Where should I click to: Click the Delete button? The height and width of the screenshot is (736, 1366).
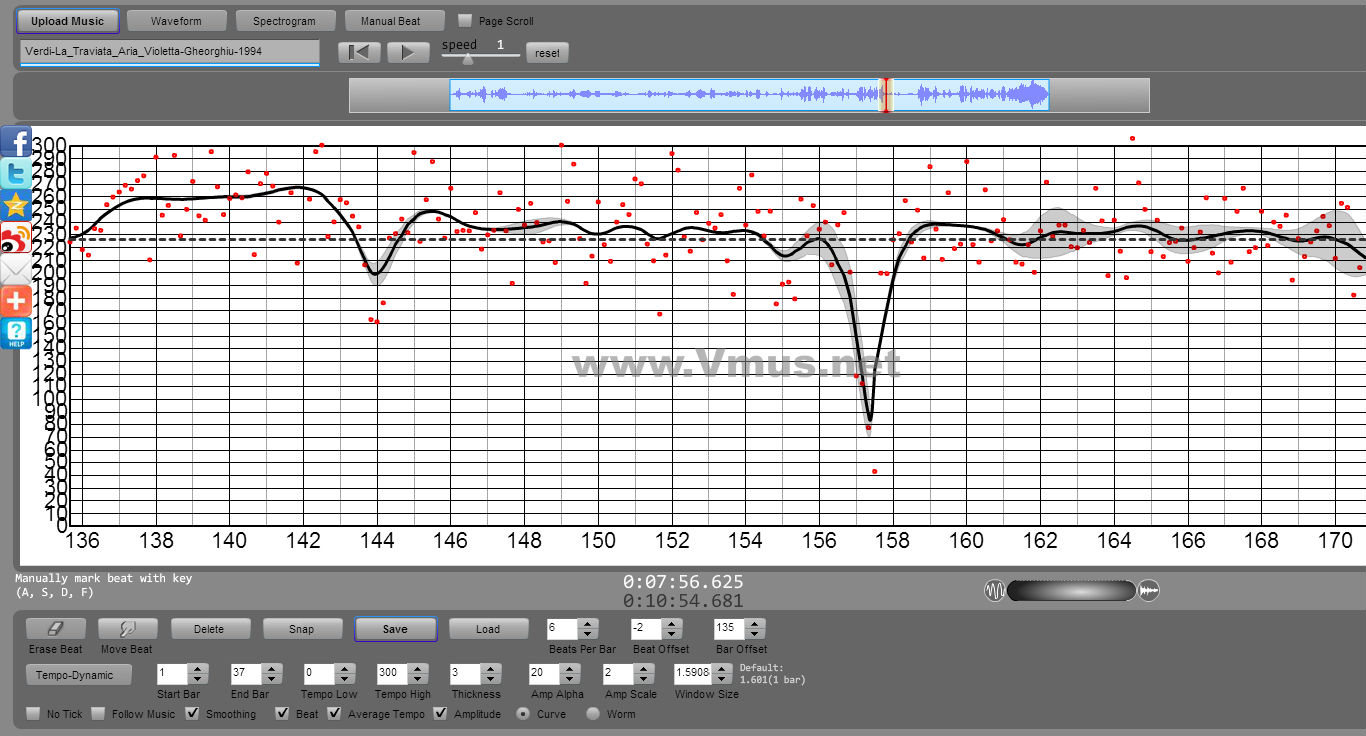coord(209,629)
